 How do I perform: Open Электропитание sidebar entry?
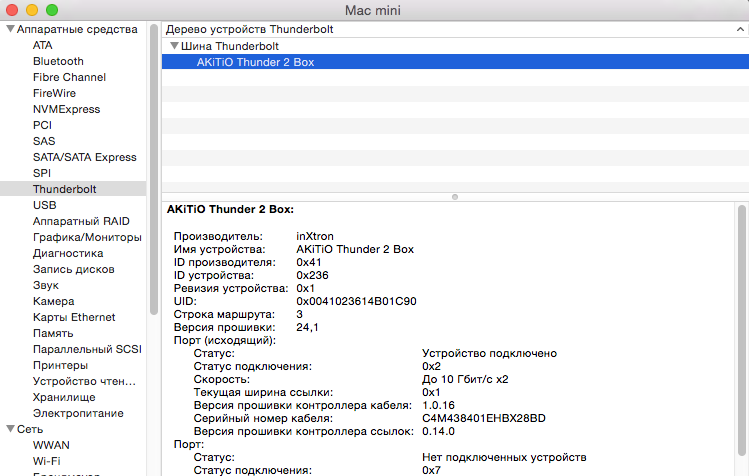pos(78,413)
